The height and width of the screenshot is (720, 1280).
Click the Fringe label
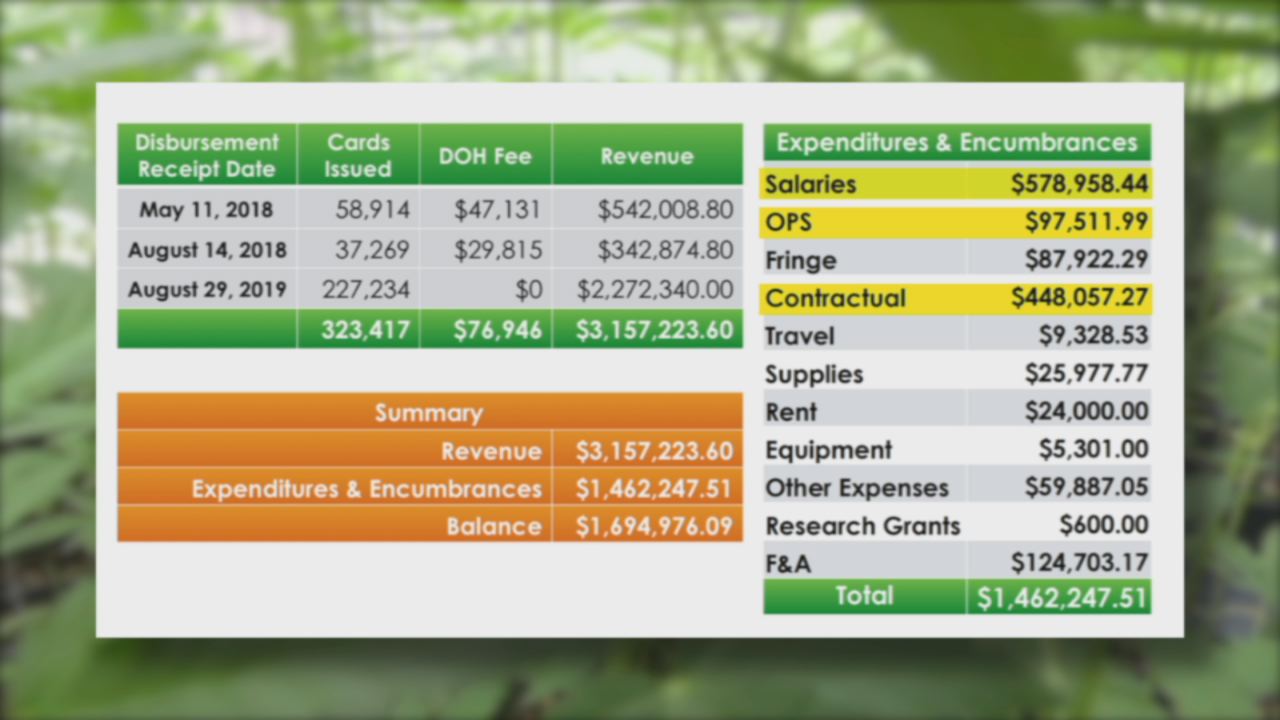pyautogui.click(x=801, y=261)
